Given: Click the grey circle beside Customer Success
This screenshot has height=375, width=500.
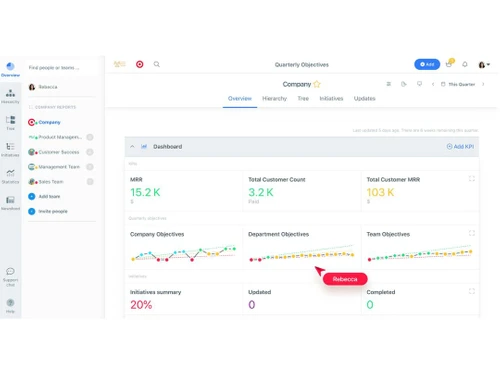Looking at the screenshot, I should (90, 152).
